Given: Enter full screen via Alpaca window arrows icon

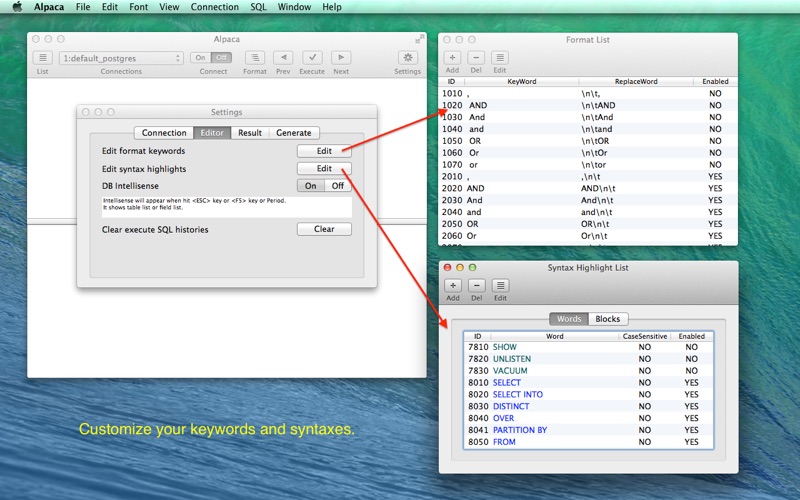Looking at the screenshot, I should 420,39.
